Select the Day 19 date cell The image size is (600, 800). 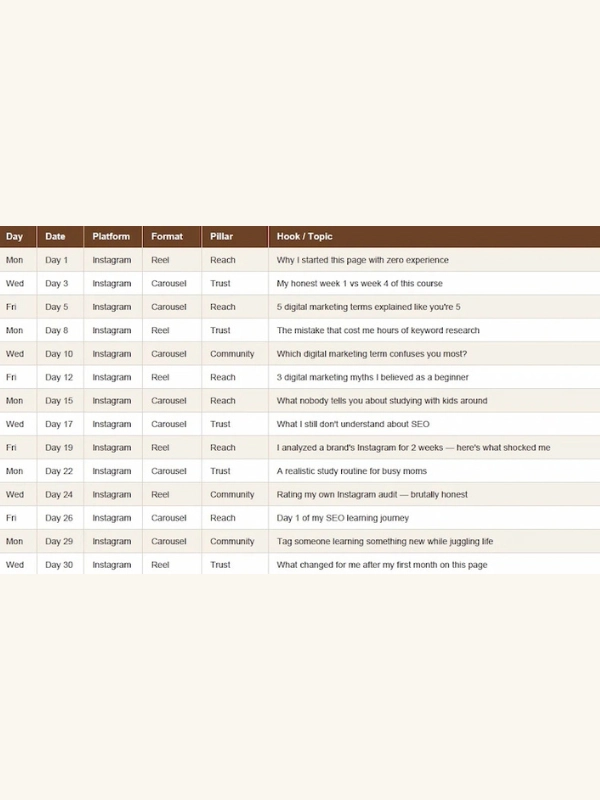[x=60, y=447]
